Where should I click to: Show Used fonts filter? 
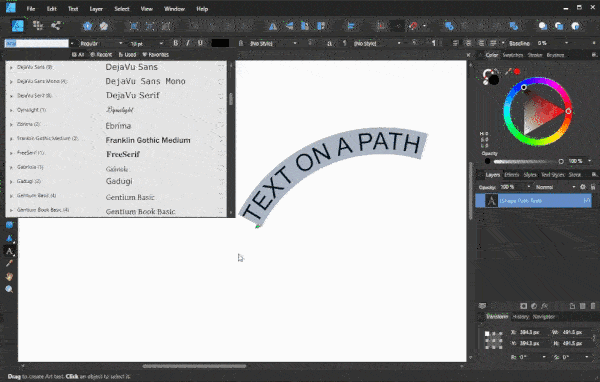pos(127,55)
